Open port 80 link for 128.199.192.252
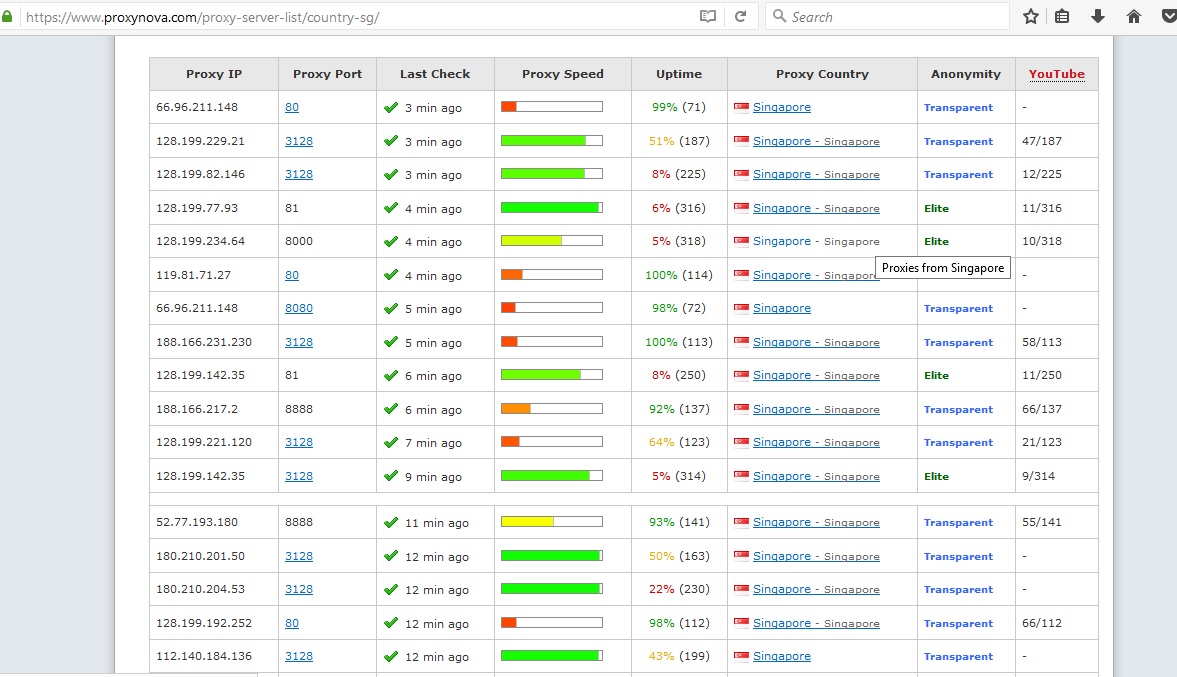Screen dimensions: 1177x677 (292, 623)
